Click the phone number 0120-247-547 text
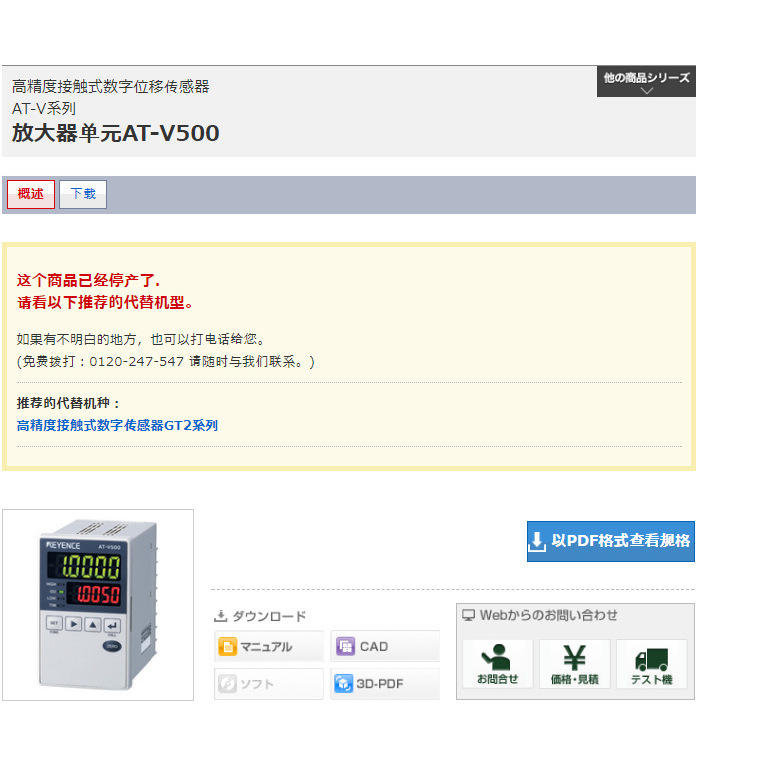Image resolution: width=782 pixels, height=782 pixels. pos(136,362)
